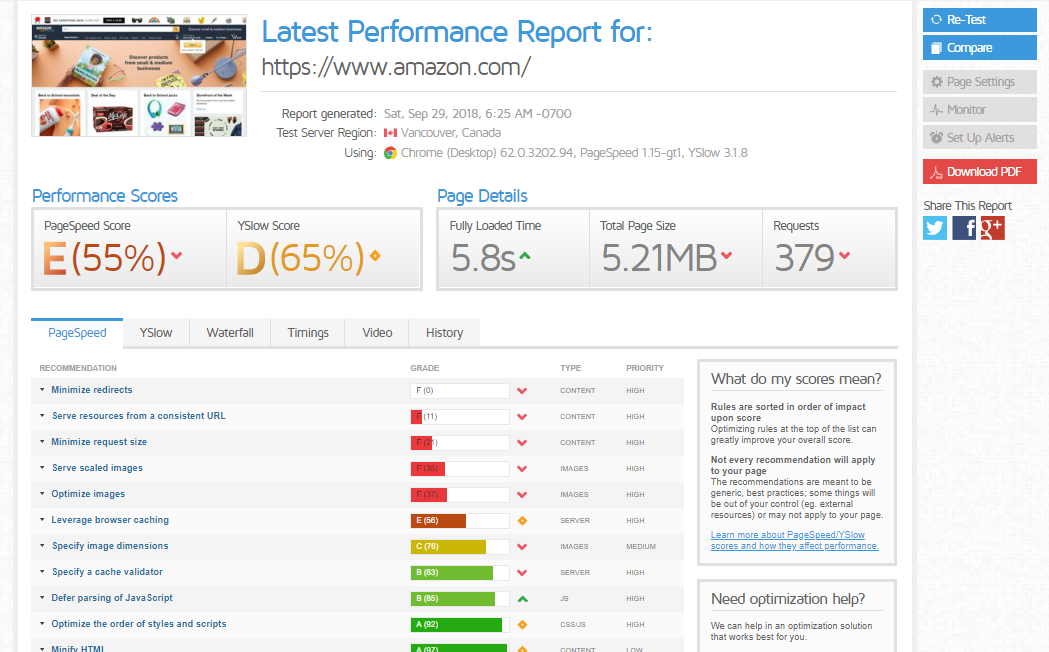Open the Waterfall tab
The image size is (1049, 652).
(x=230, y=333)
